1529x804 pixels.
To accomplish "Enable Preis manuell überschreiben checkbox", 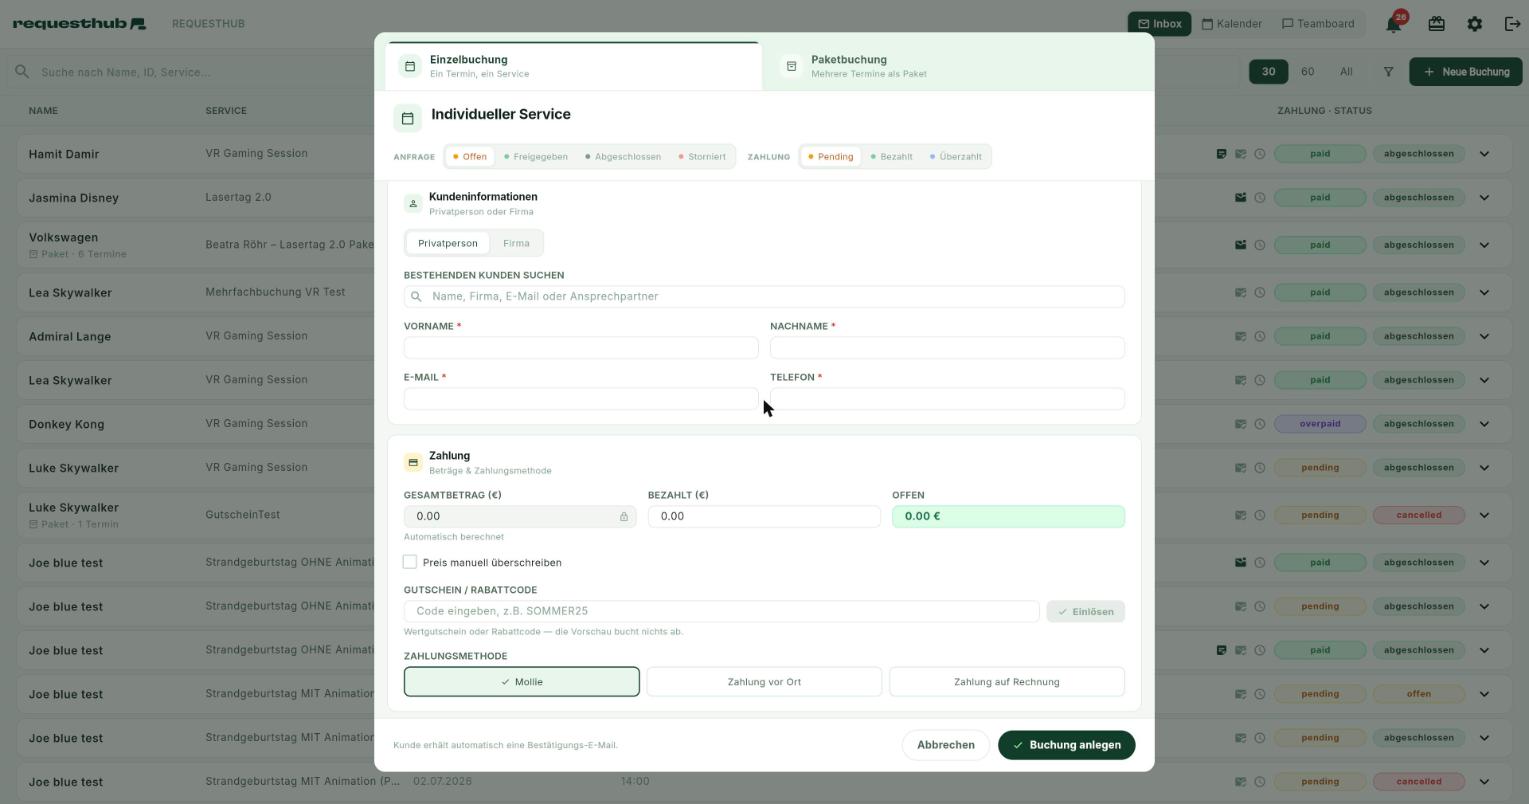I will point(410,562).
